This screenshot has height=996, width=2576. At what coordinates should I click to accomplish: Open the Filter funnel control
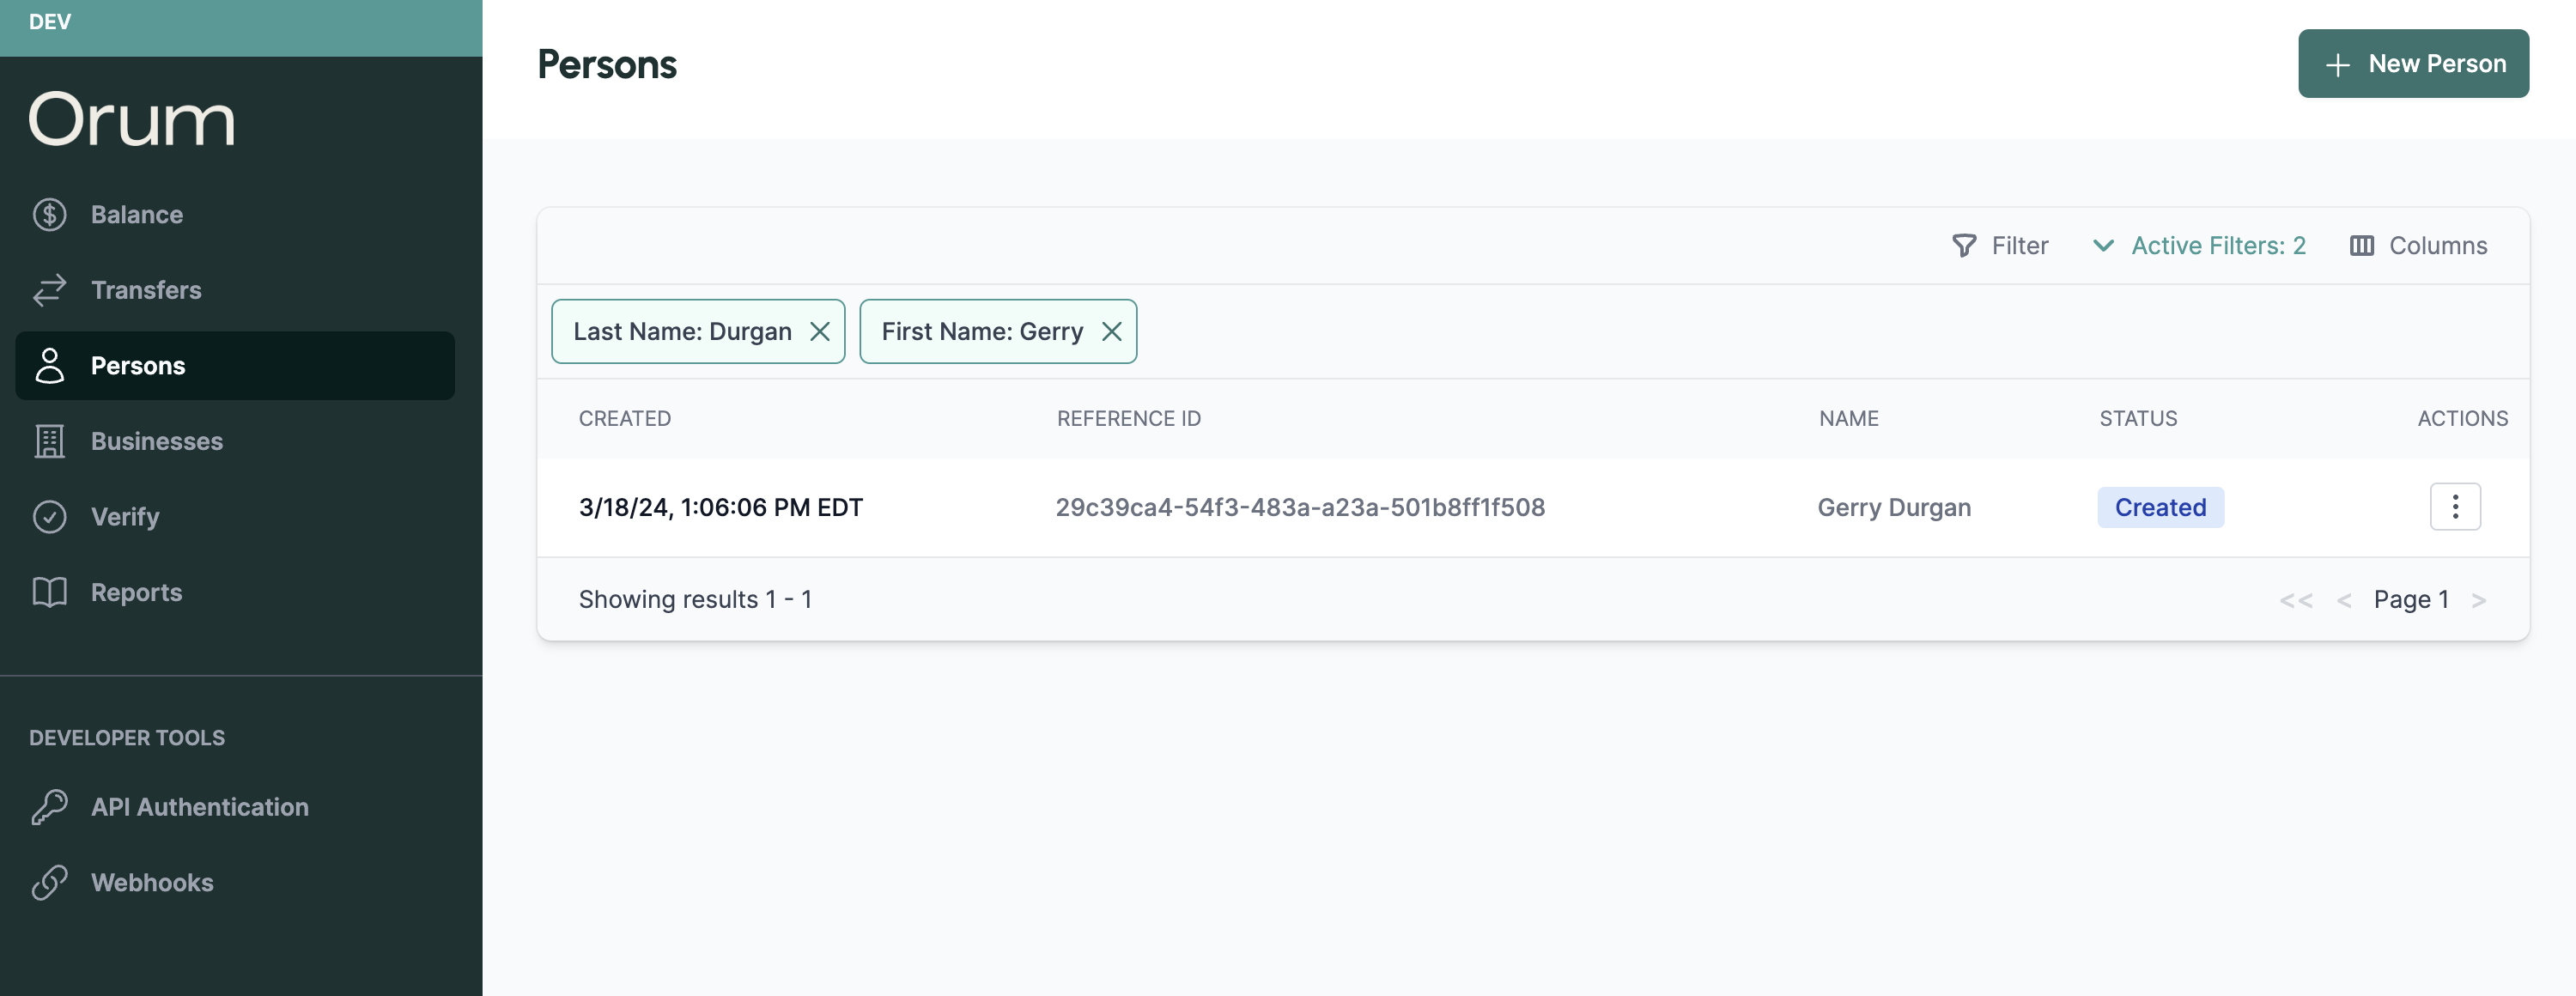point(2000,246)
